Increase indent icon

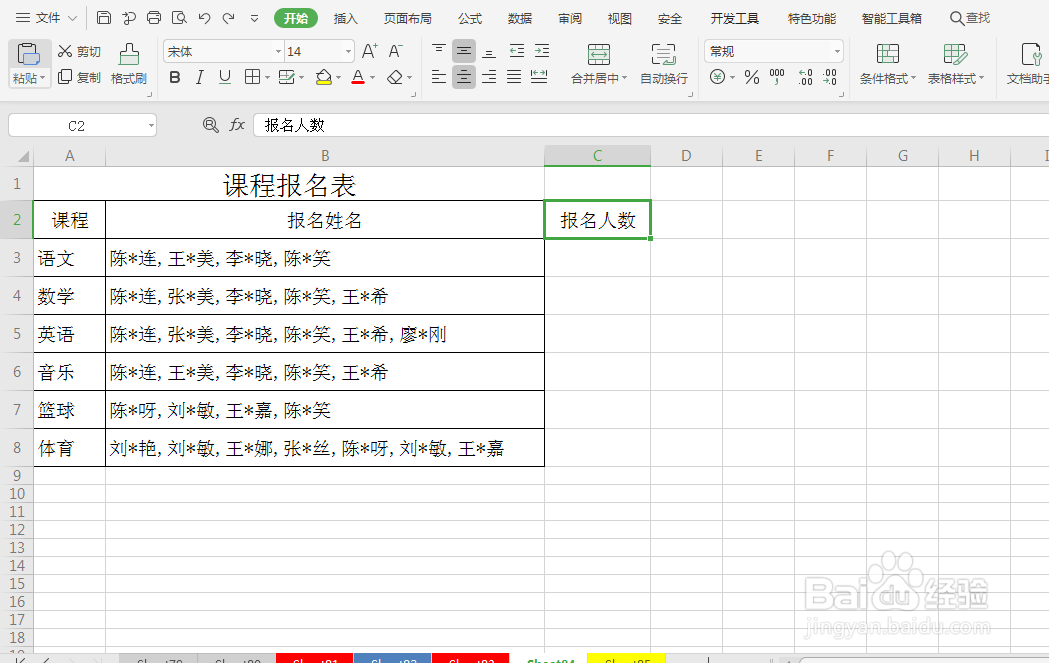tap(542, 51)
